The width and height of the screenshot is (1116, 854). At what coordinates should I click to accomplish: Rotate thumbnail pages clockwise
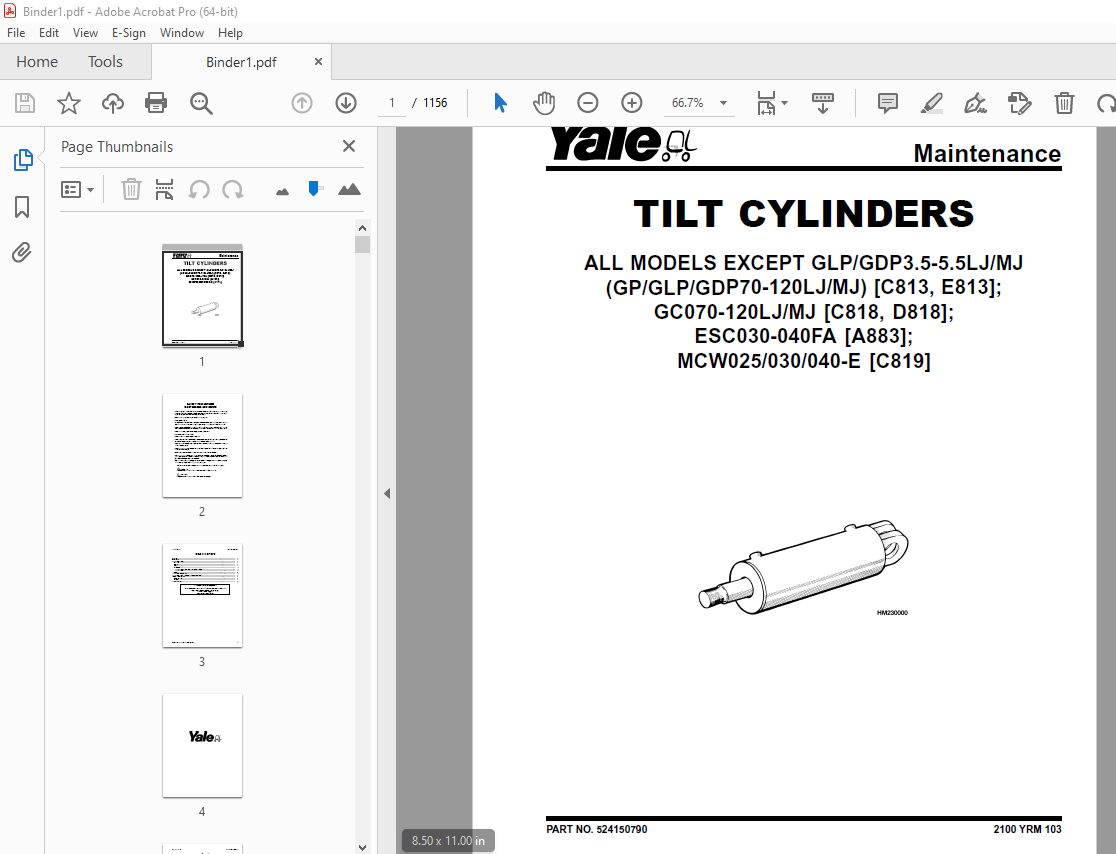[x=233, y=189]
